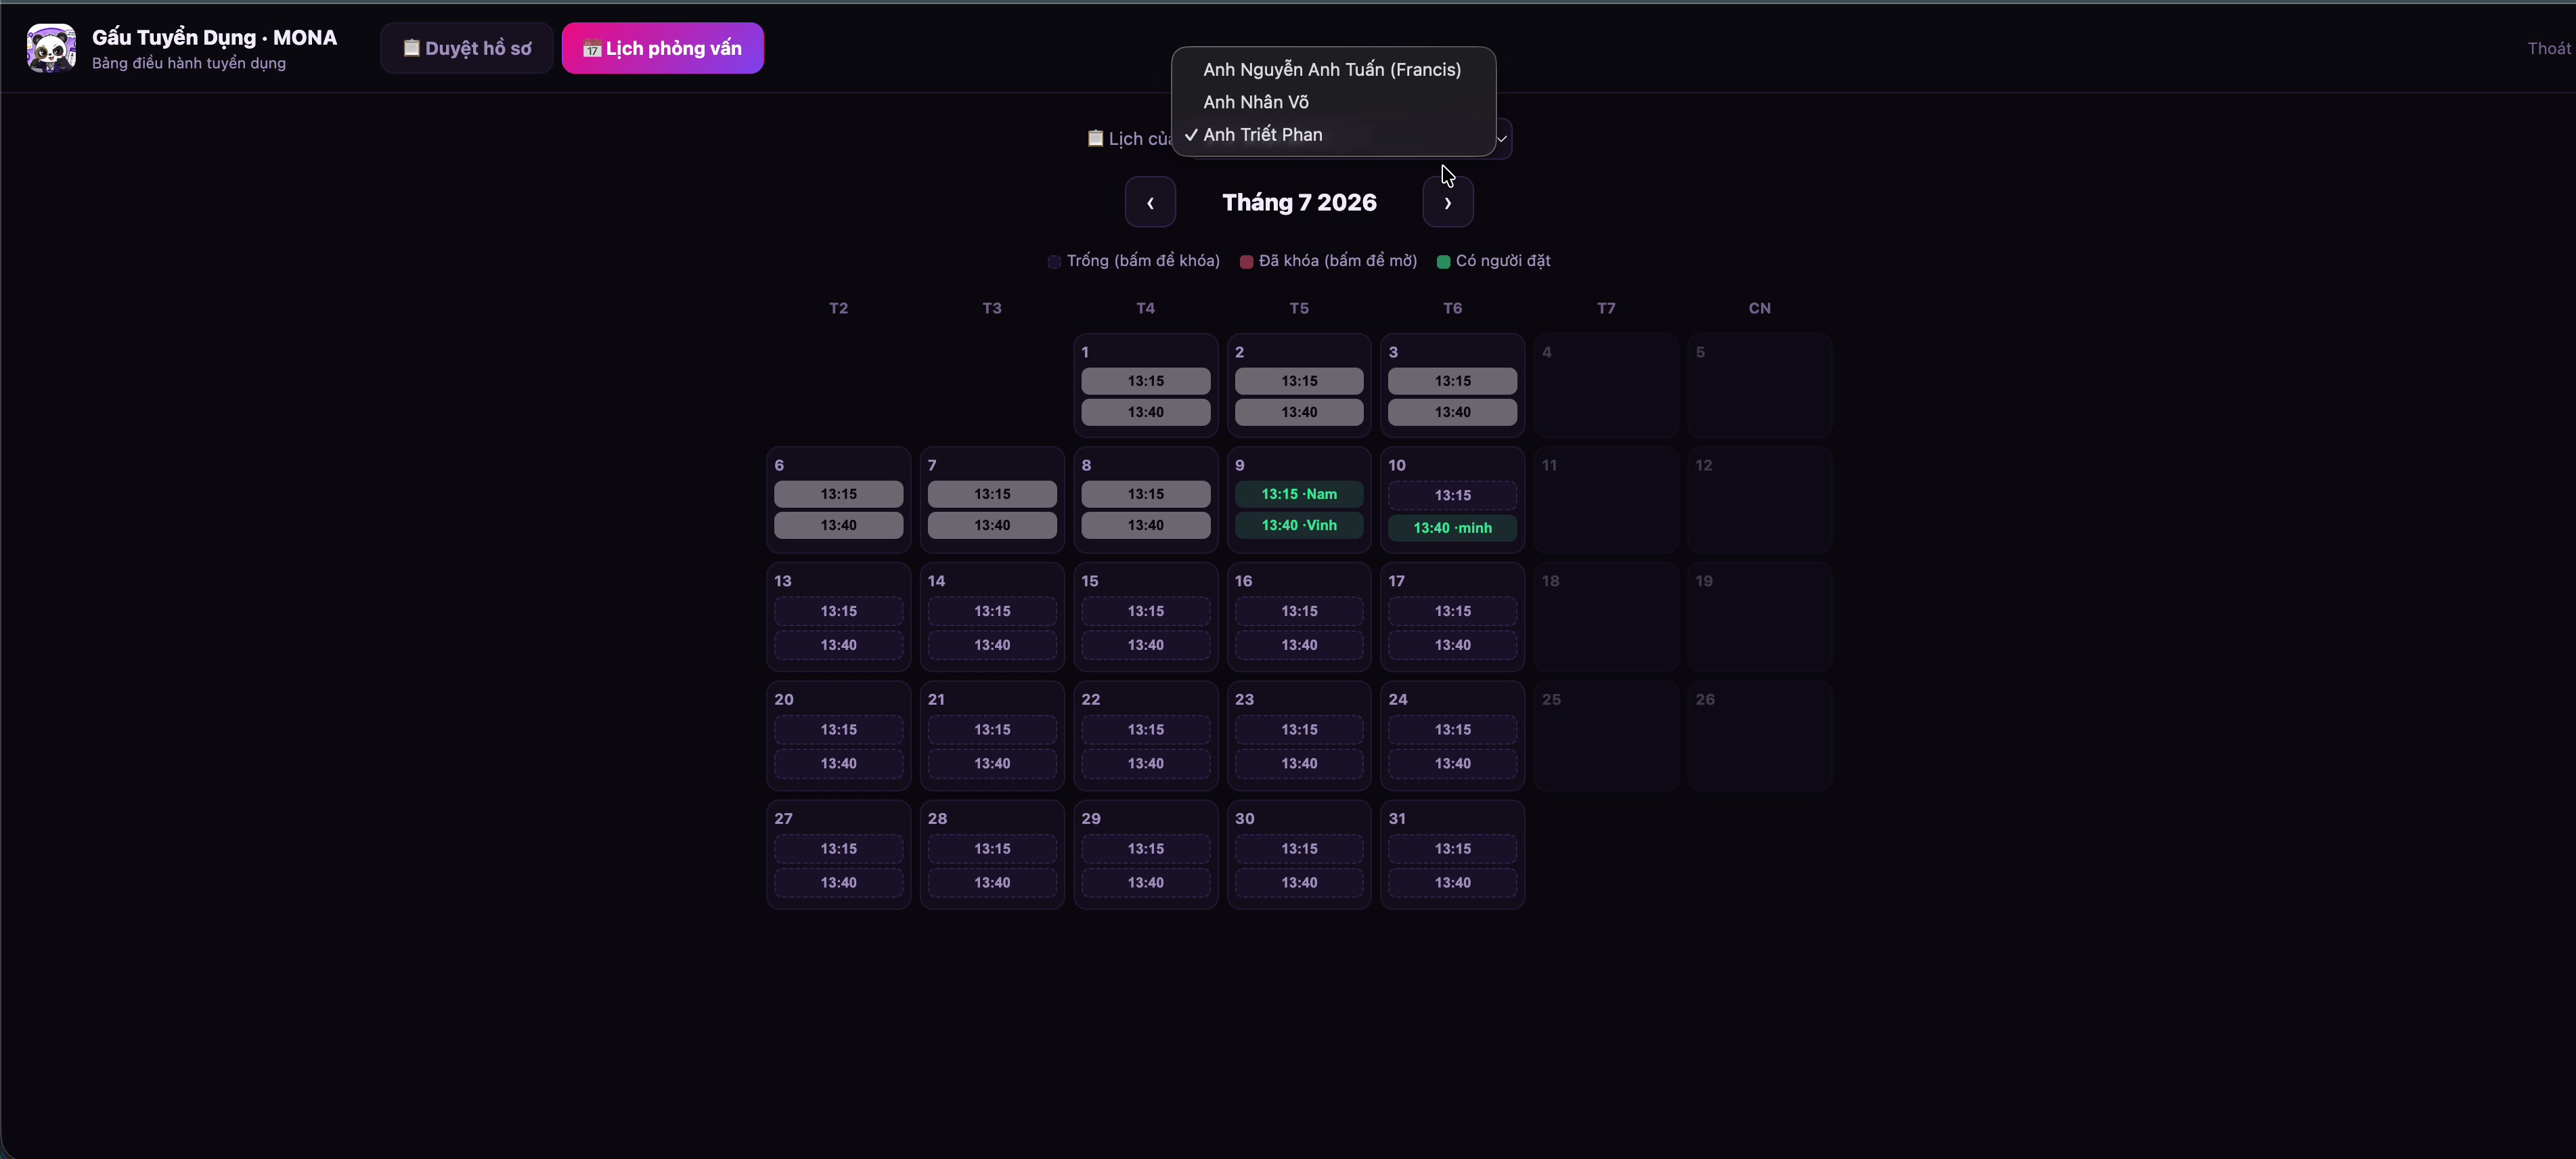2576x1159 pixels.
Task: Lock the 13:15 slot on day 13
Action: (838, 611)
